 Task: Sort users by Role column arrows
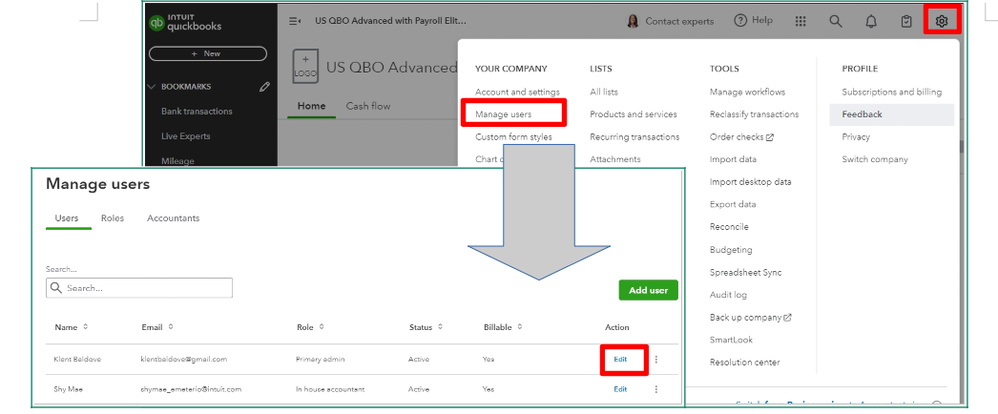321,327
